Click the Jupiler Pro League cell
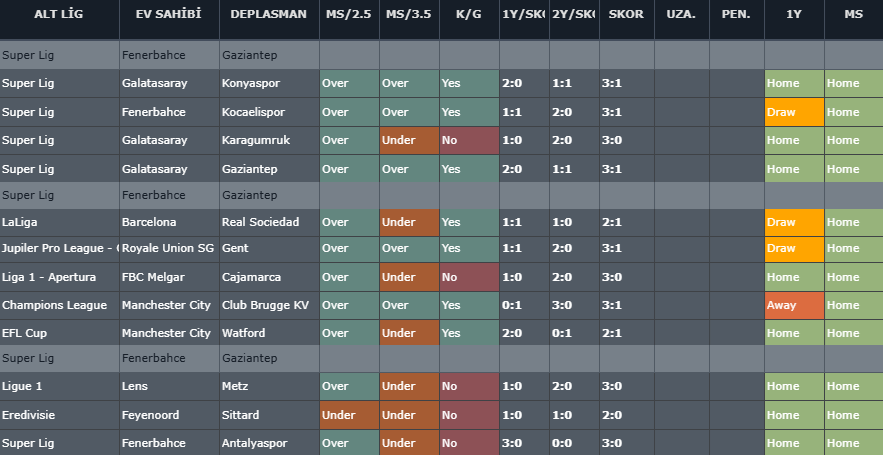Screen dimensions: 883x455 59,248
